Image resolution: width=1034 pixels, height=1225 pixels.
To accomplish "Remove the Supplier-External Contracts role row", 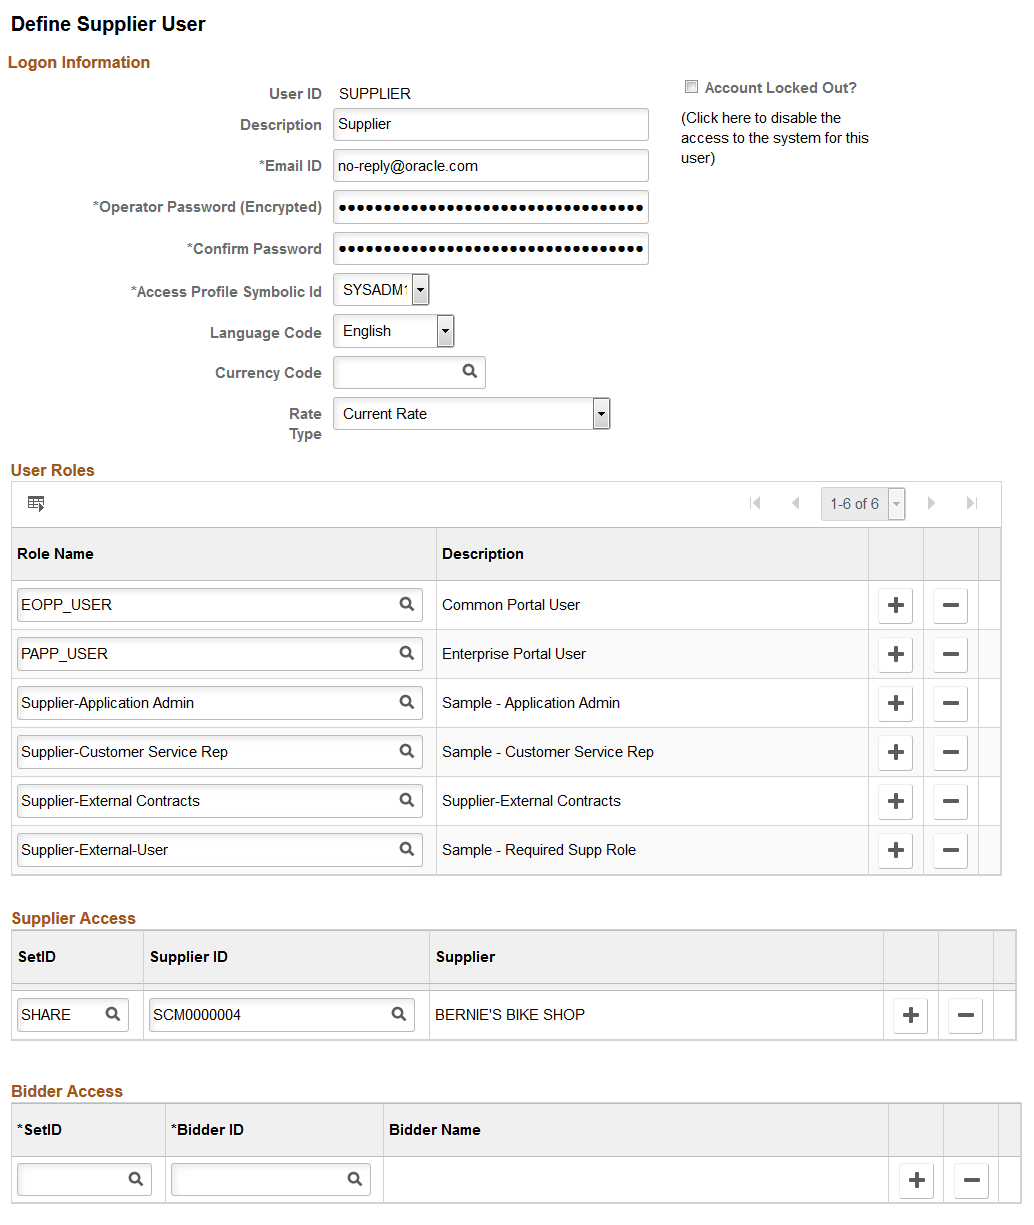I will click(950, 801).
